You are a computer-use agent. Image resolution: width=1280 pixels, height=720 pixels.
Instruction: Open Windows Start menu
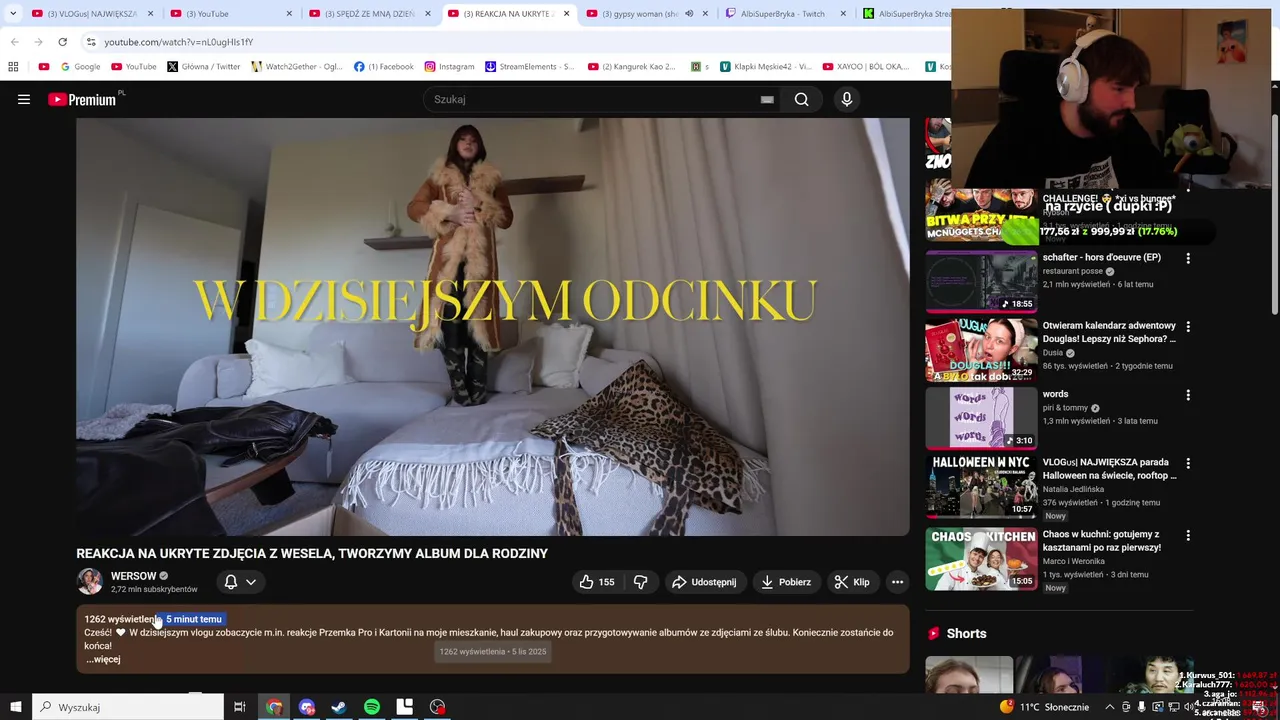[15, 707]
